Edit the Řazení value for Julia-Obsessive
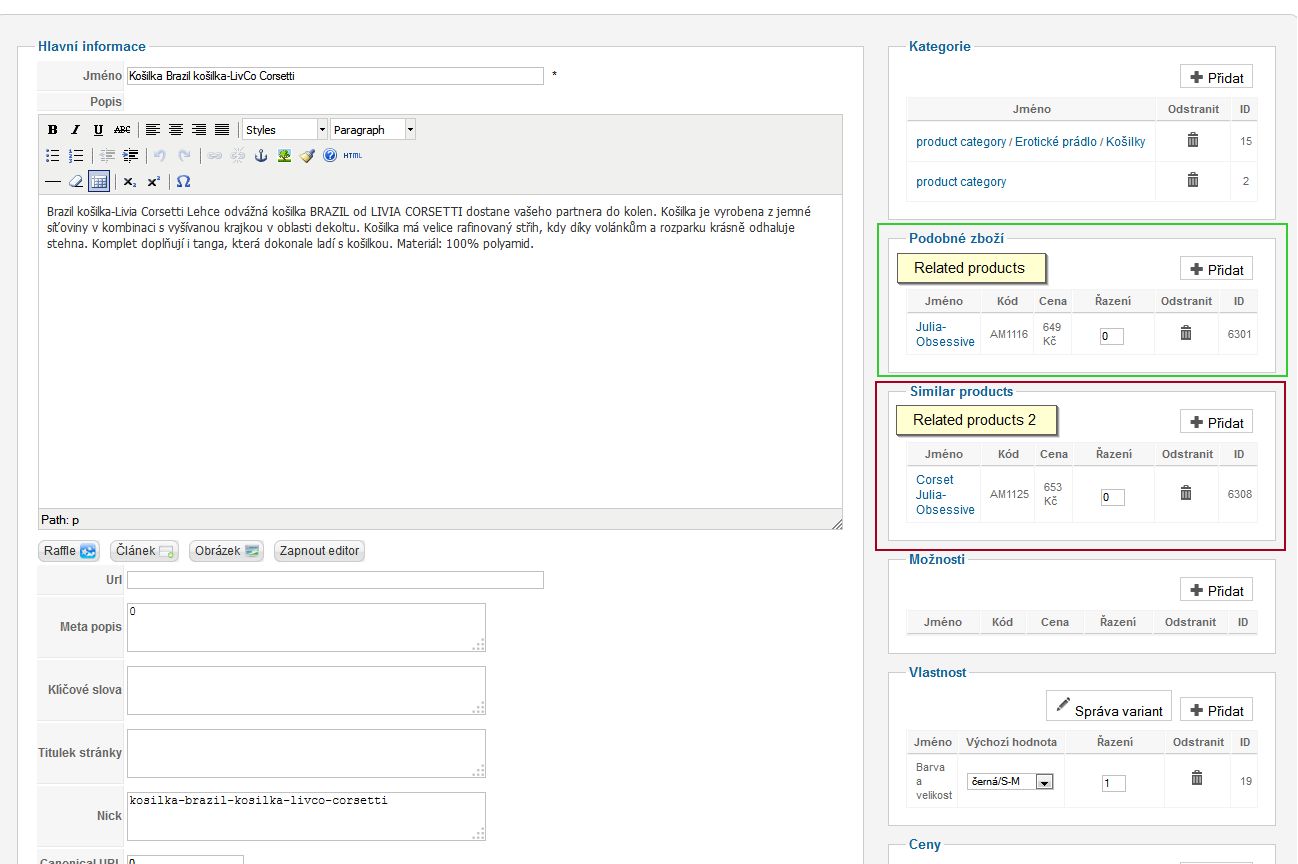 (x=1111, y=337)
